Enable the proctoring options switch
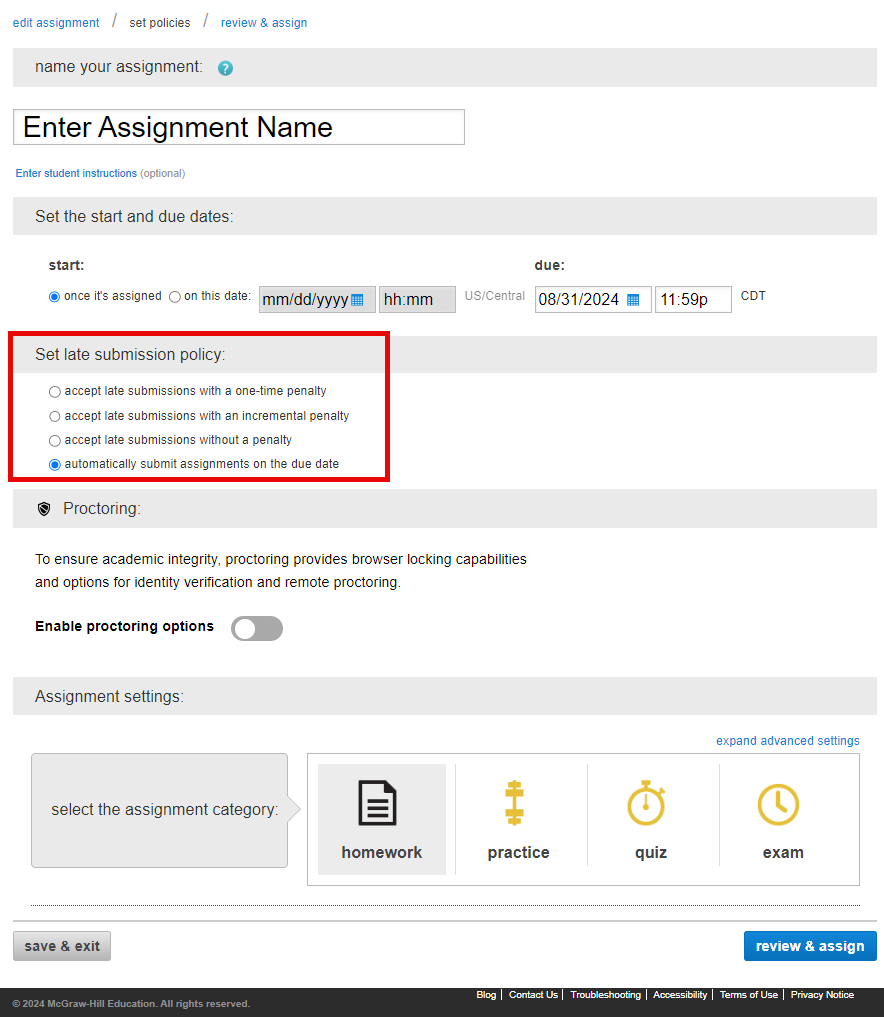This screenshot has width=884, height=1017. pos(257,628)
